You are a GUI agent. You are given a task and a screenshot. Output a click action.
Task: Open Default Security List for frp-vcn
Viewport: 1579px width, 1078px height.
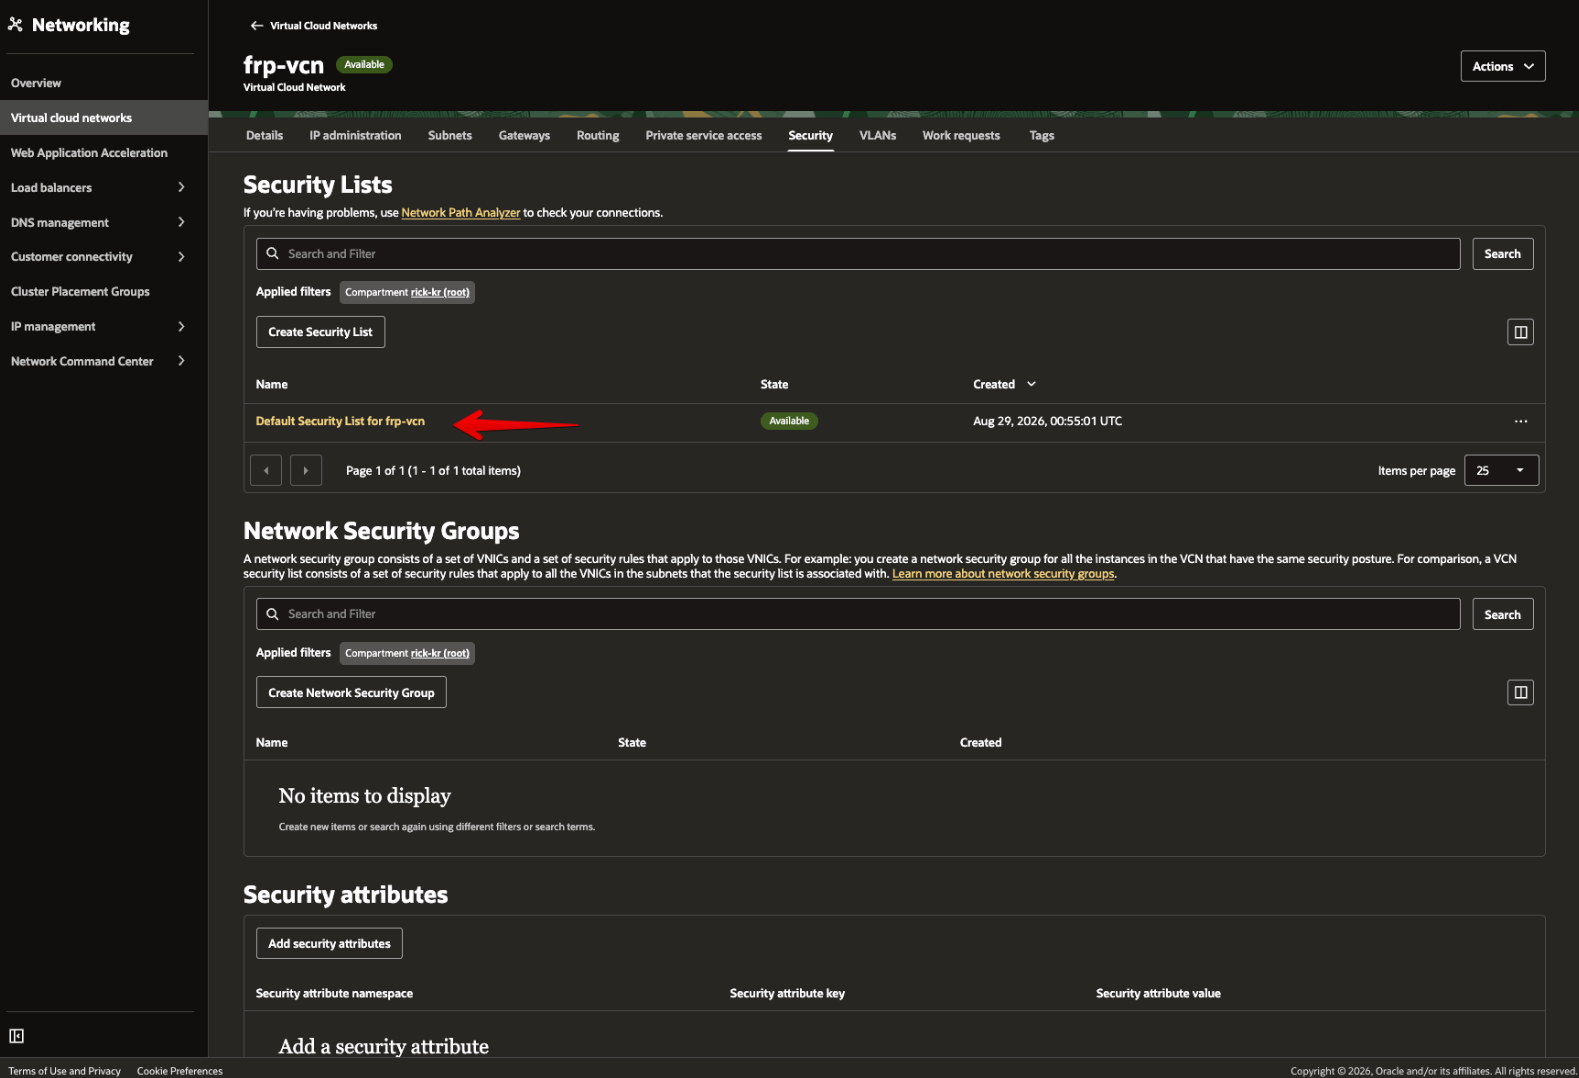(x=340, y=421)
